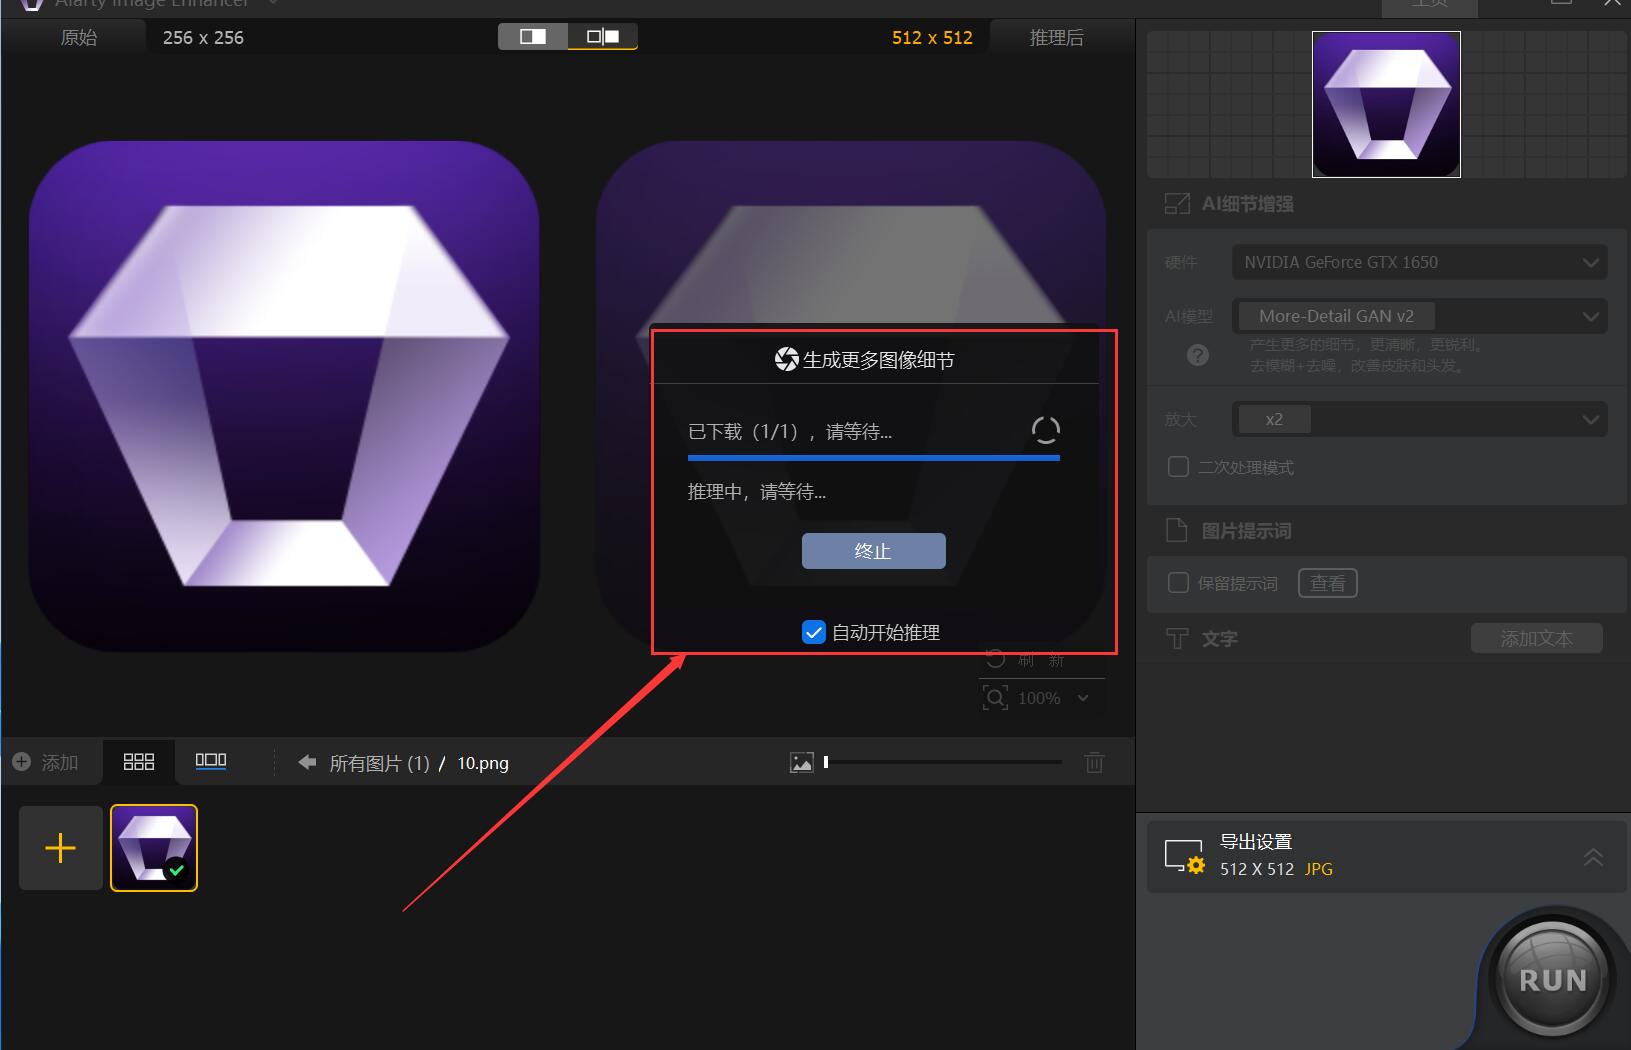Select the 10.png thumbnail

[x=154, y=848]
